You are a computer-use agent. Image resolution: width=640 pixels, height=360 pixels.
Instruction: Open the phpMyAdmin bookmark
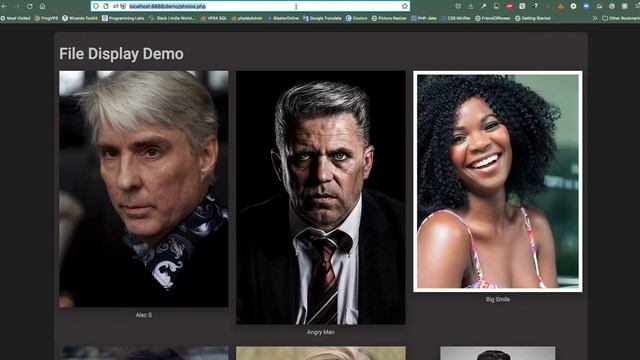[247, 18]
